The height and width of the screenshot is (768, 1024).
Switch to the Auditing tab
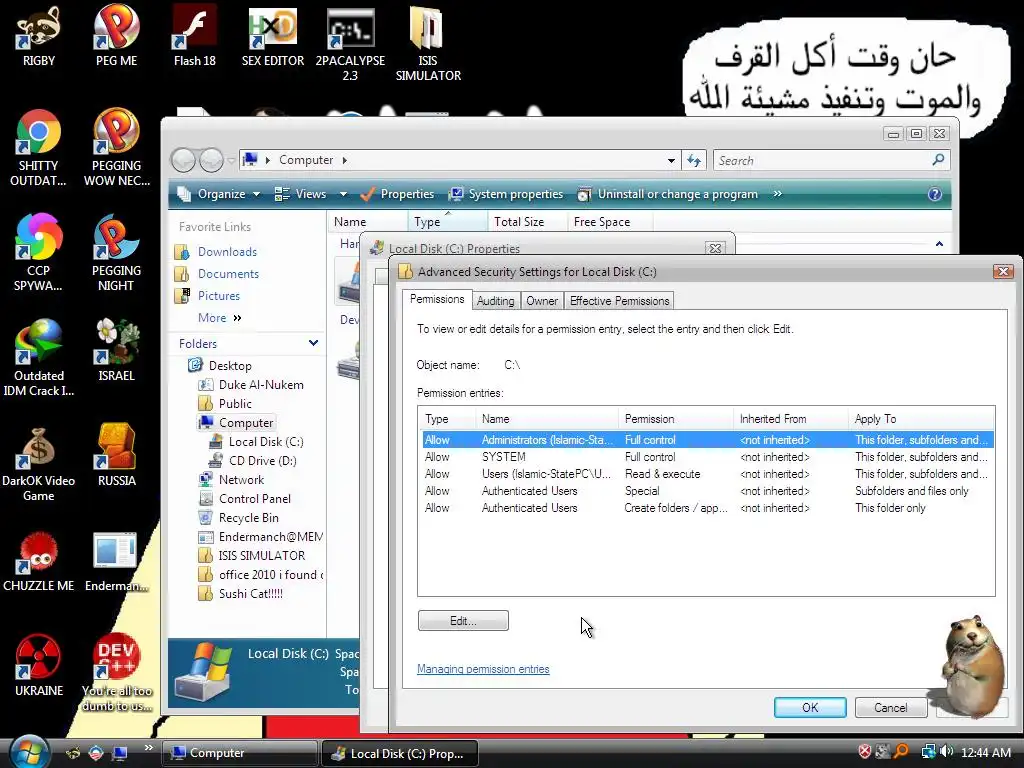[496, 301]
